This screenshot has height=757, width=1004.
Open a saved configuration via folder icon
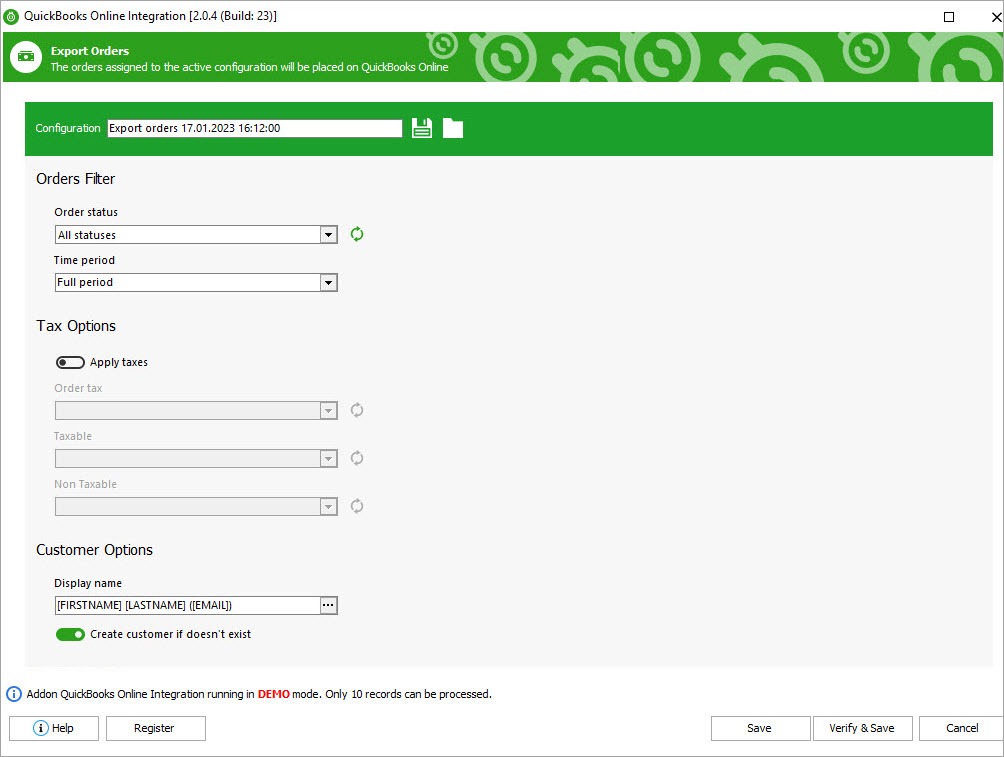coord(452,127)
